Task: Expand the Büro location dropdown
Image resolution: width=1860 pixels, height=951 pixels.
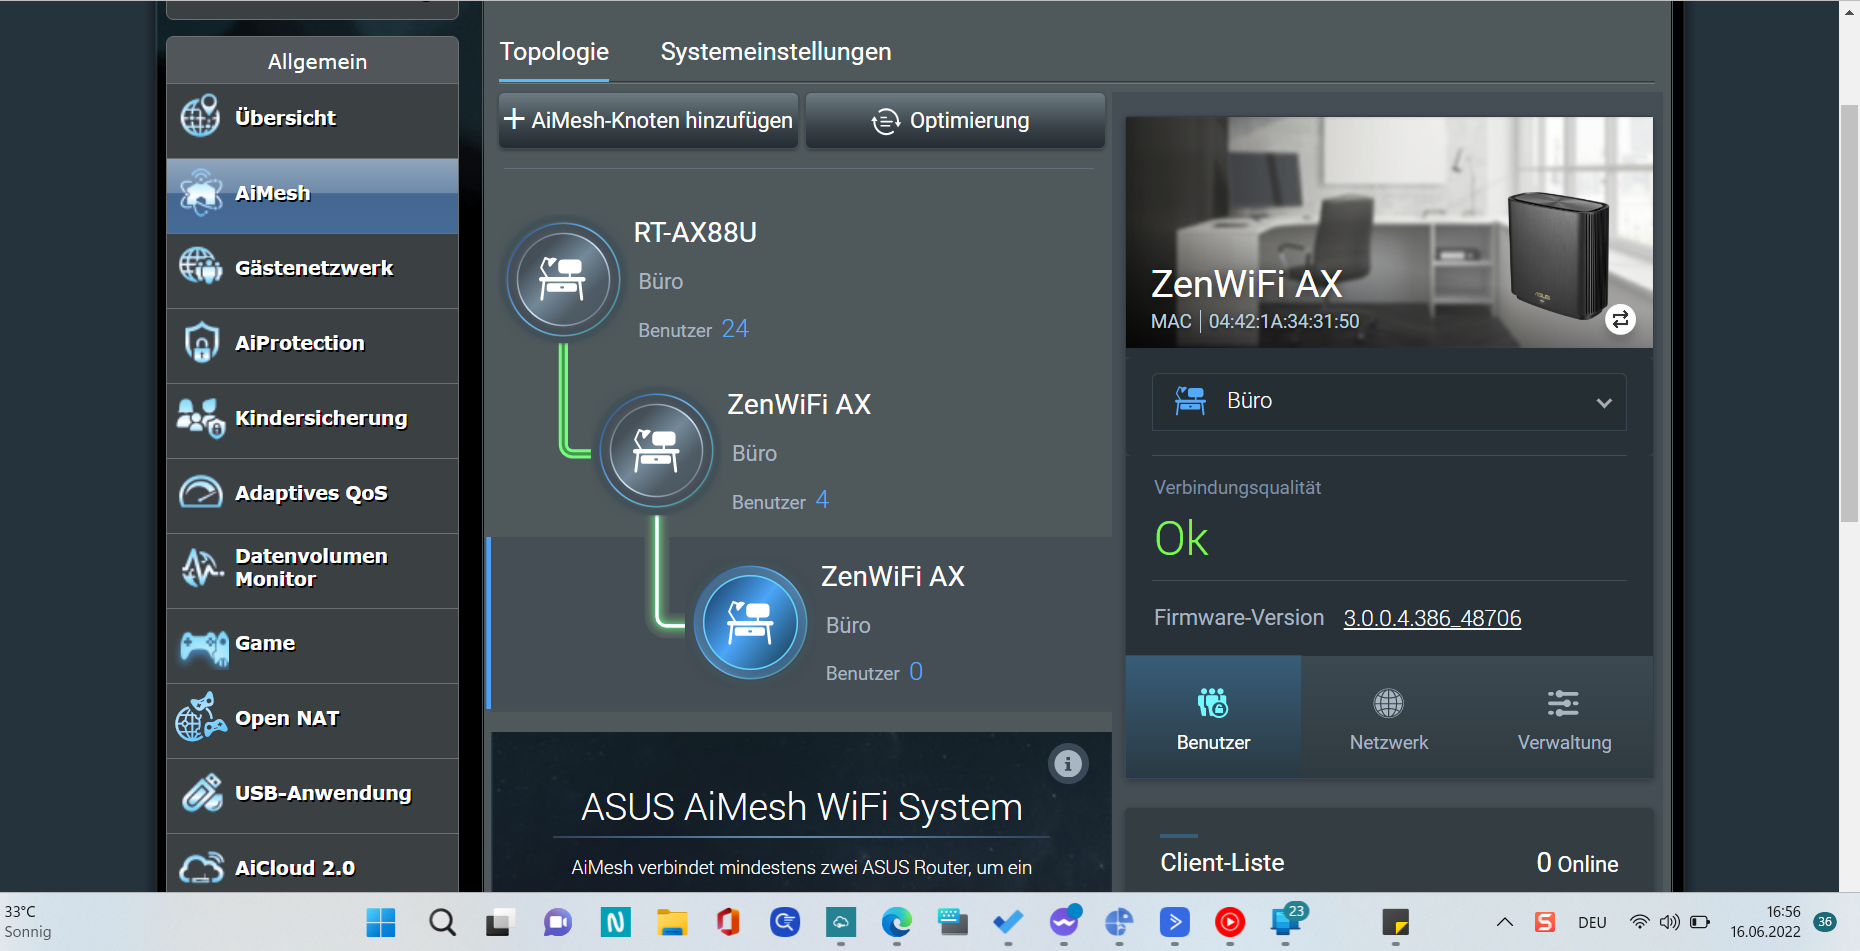Action: tap(1389, 402)
